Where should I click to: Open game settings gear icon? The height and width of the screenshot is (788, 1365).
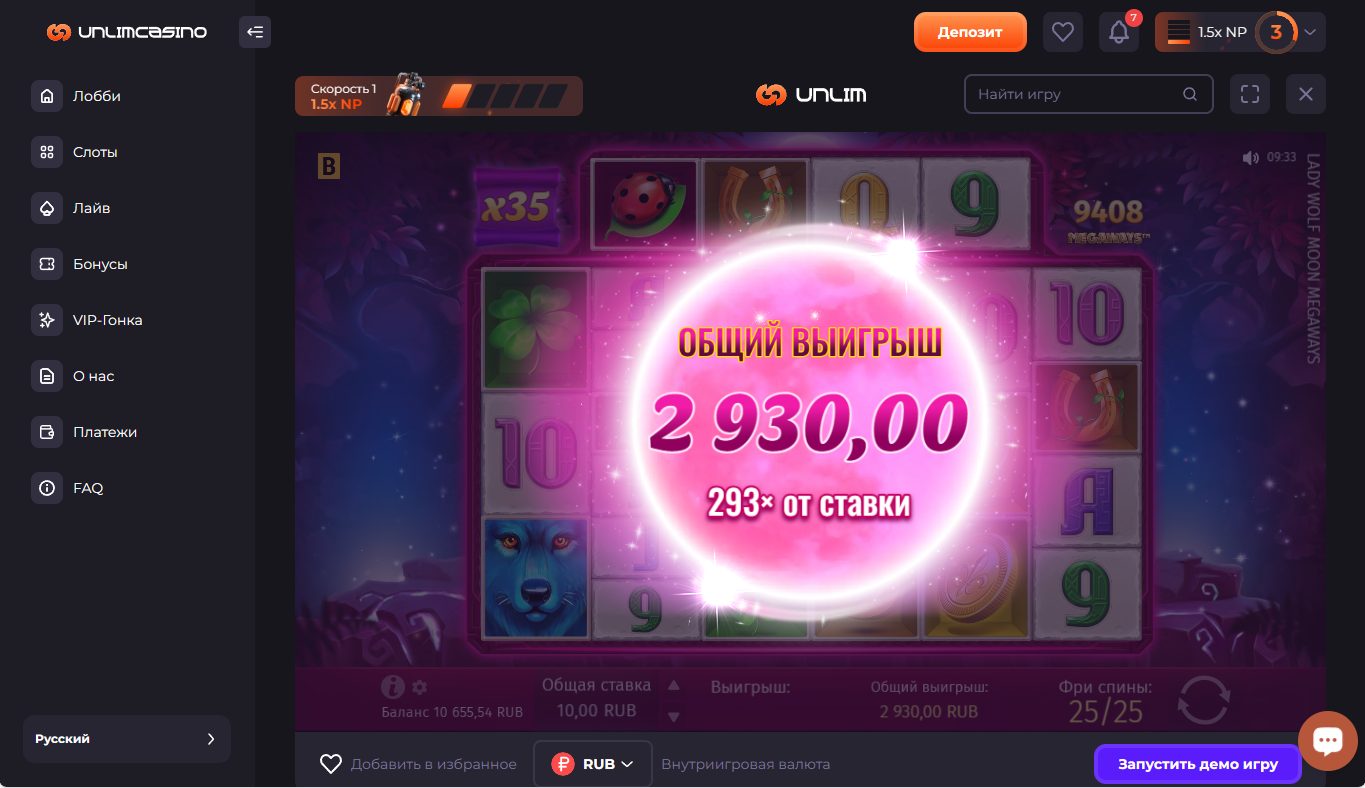419,688
